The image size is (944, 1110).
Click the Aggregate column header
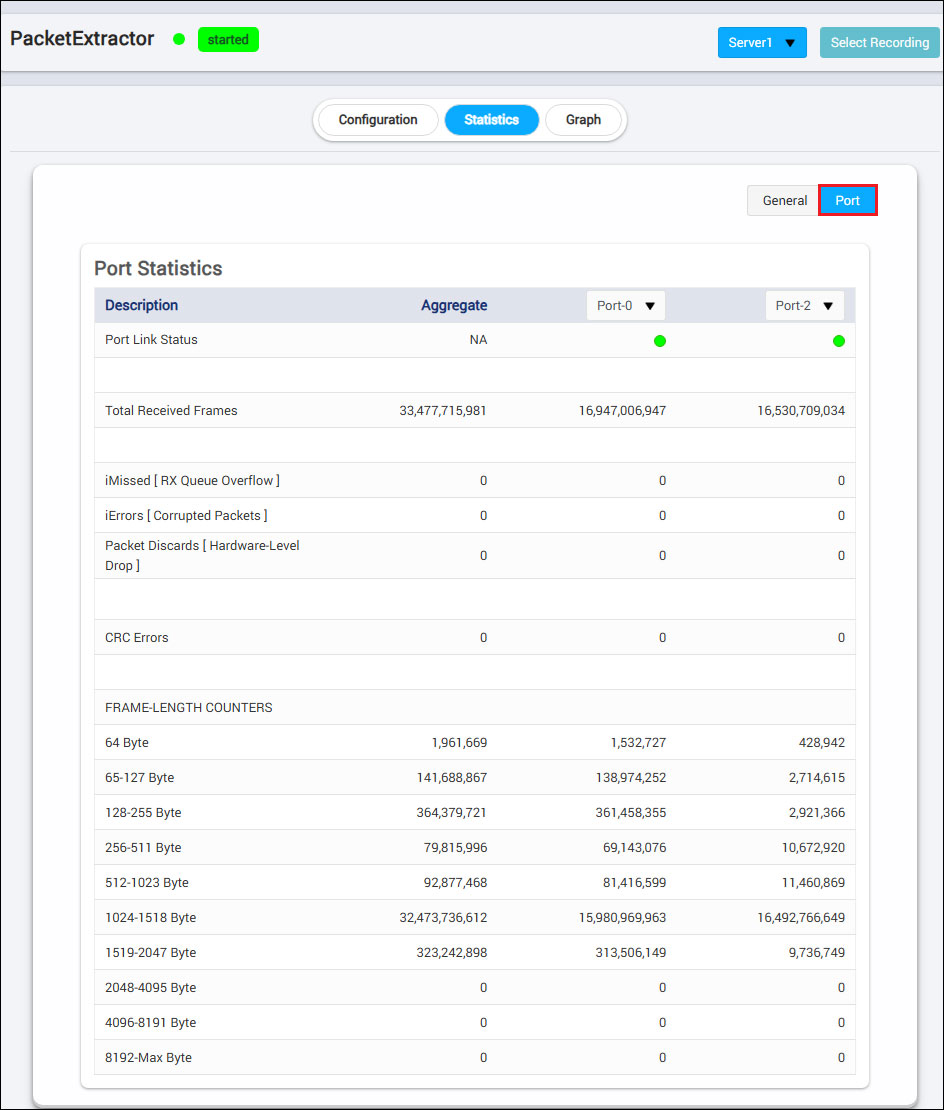click(454, 306)
